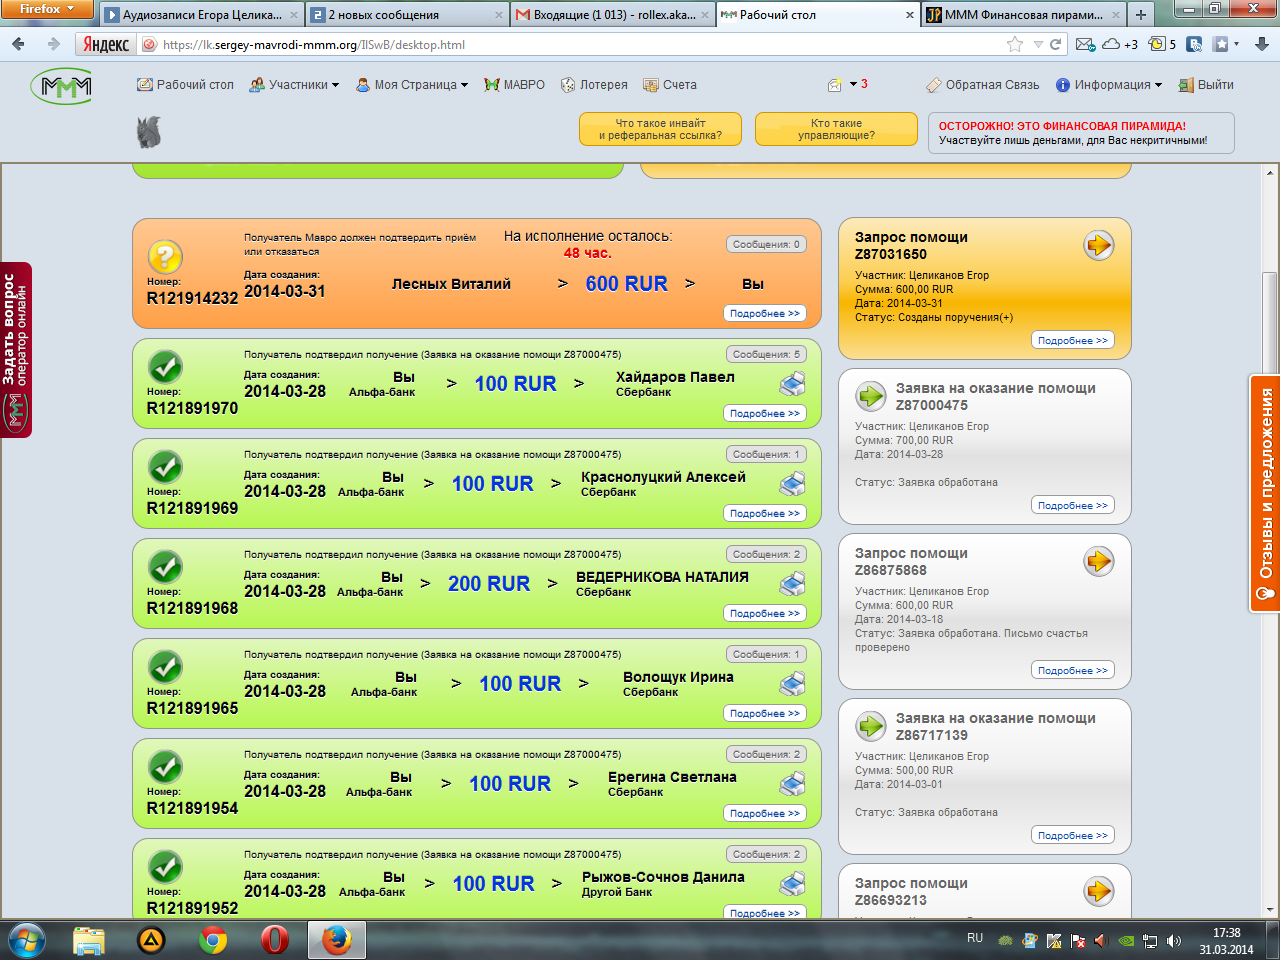Click green arrow icon on request Z87000475
The height and width of the screenshot is (960, 1280).
pos(871,396)
